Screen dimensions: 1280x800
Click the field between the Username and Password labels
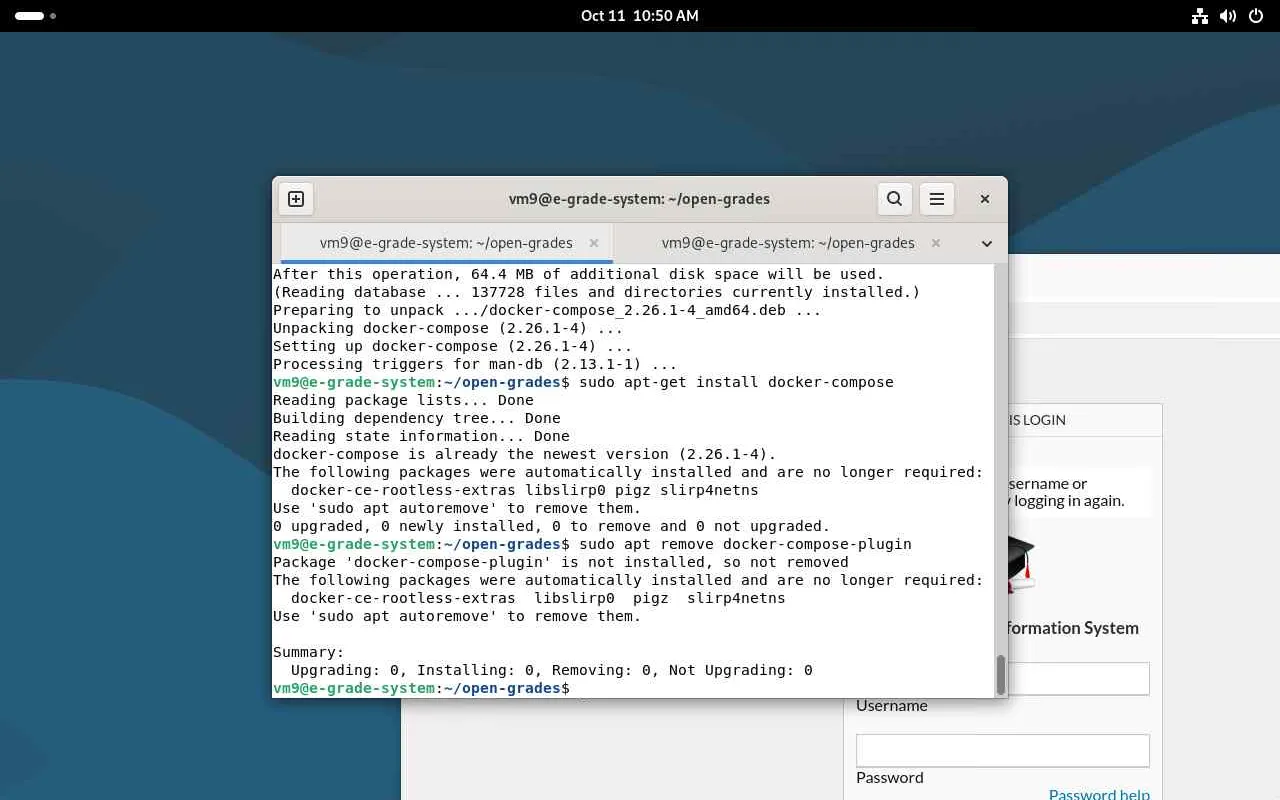(x=1003, y=751)
